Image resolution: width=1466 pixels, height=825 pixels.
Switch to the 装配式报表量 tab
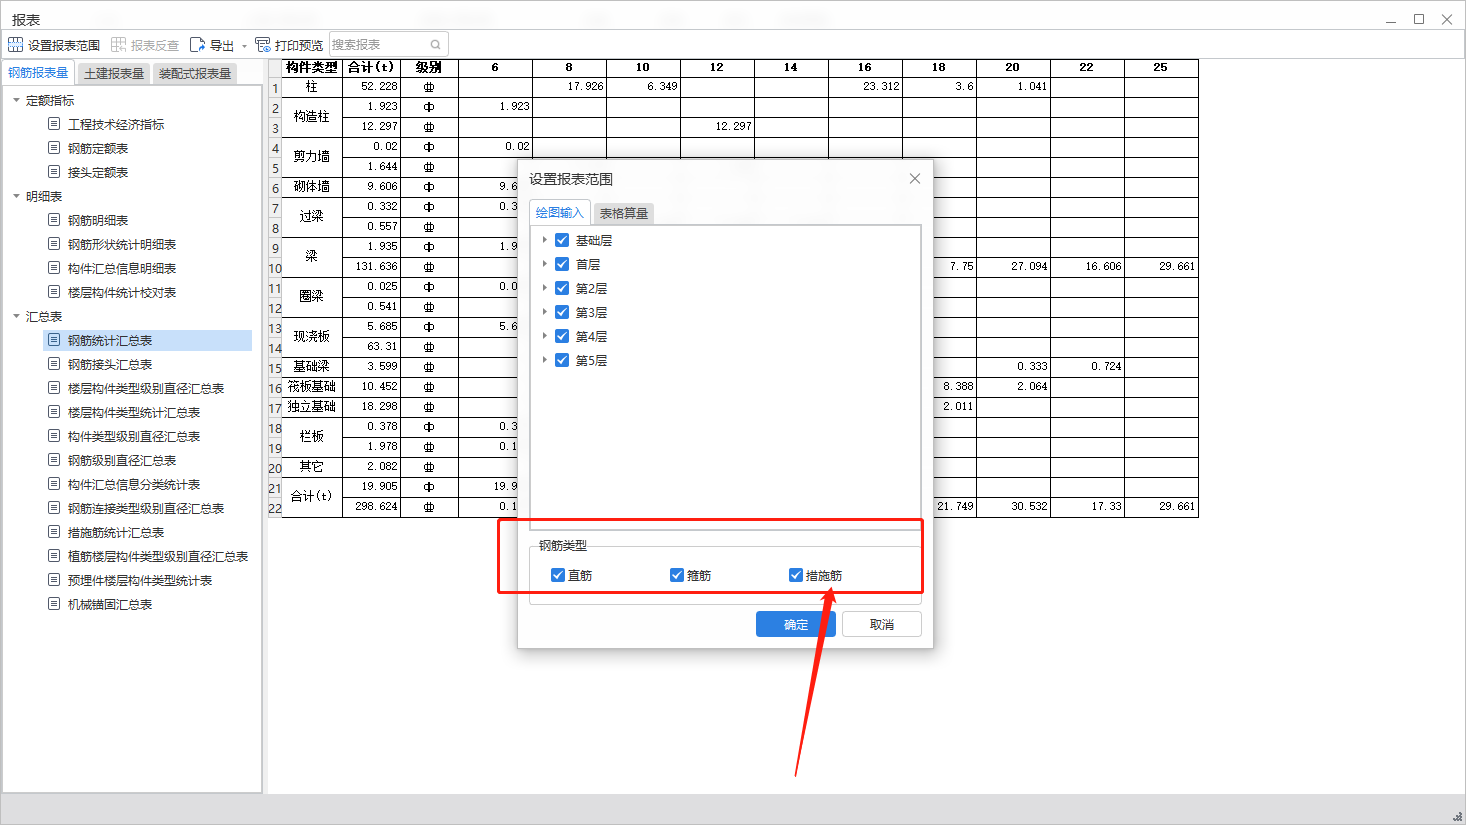tap(195, 74)
